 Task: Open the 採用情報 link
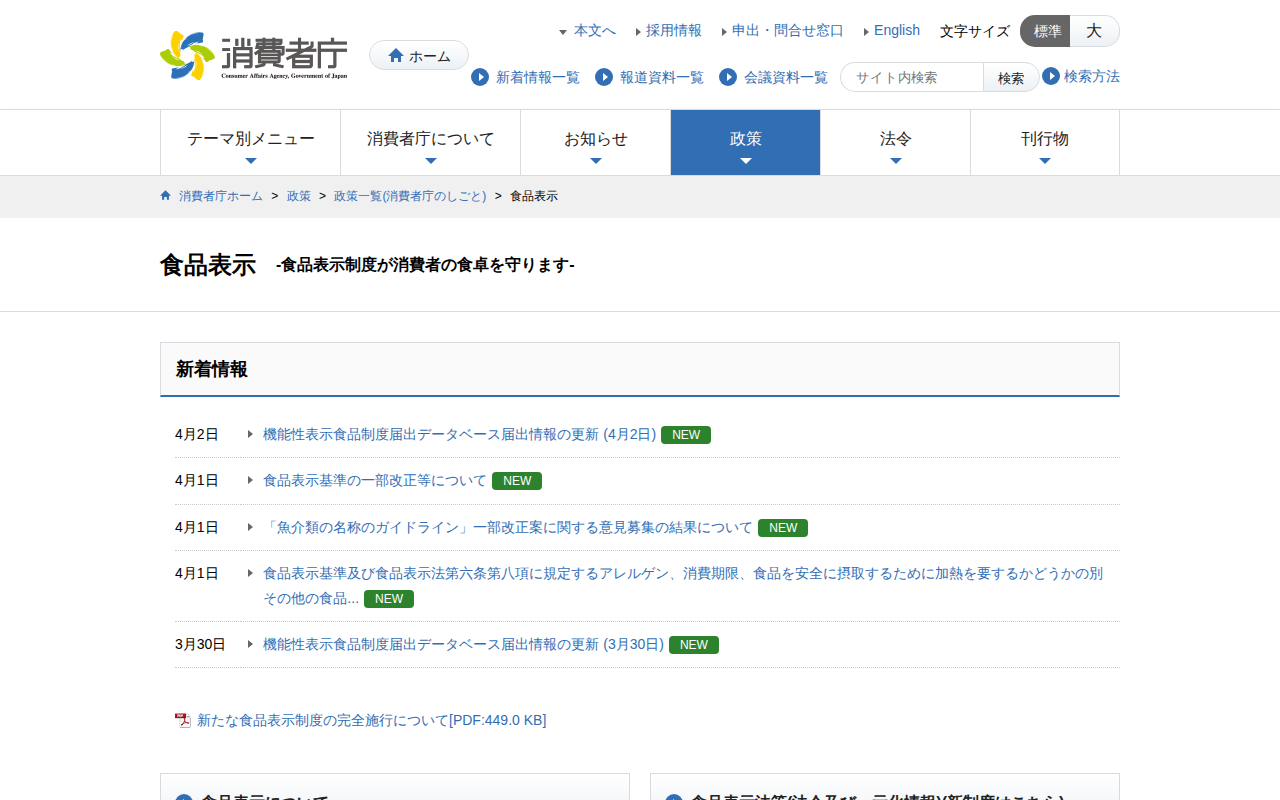(x=673, y=31)
